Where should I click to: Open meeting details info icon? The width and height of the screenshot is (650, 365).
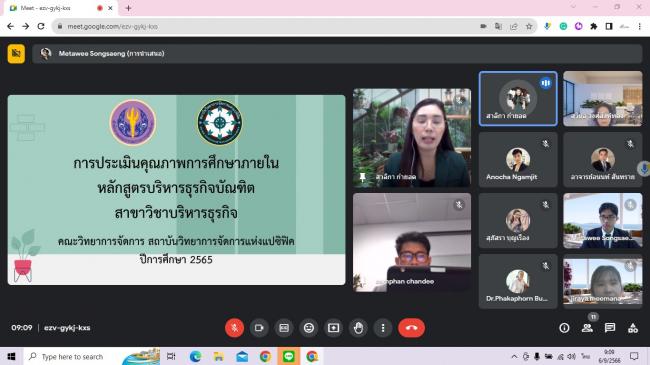(x=564, y=328)
